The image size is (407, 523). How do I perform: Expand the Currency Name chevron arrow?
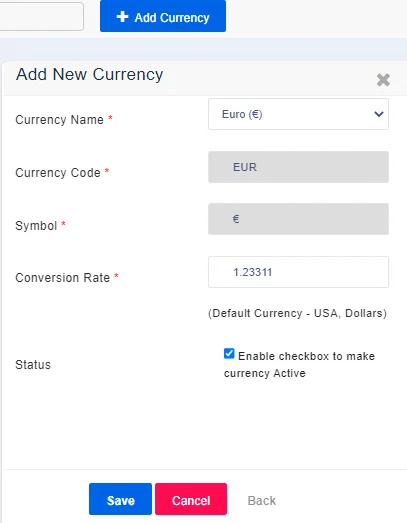click(379, 114)
